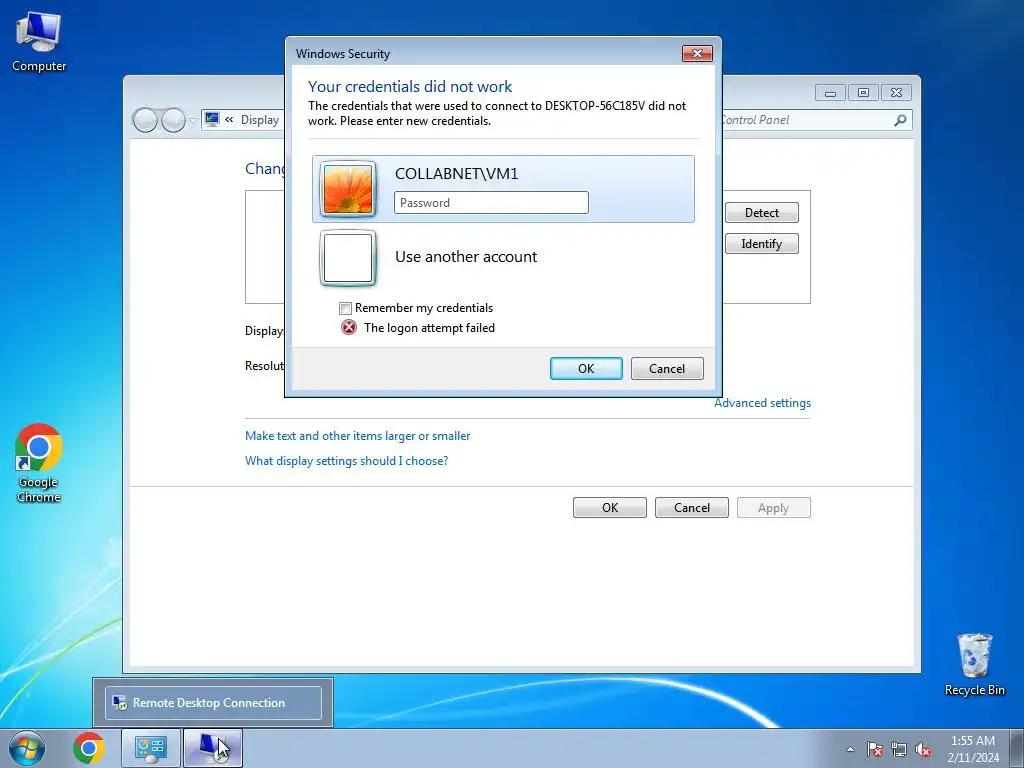Click the address bar chevron before Display
Image resolution: width=1024 pixels, height=768 pixels.
point(229,120)
